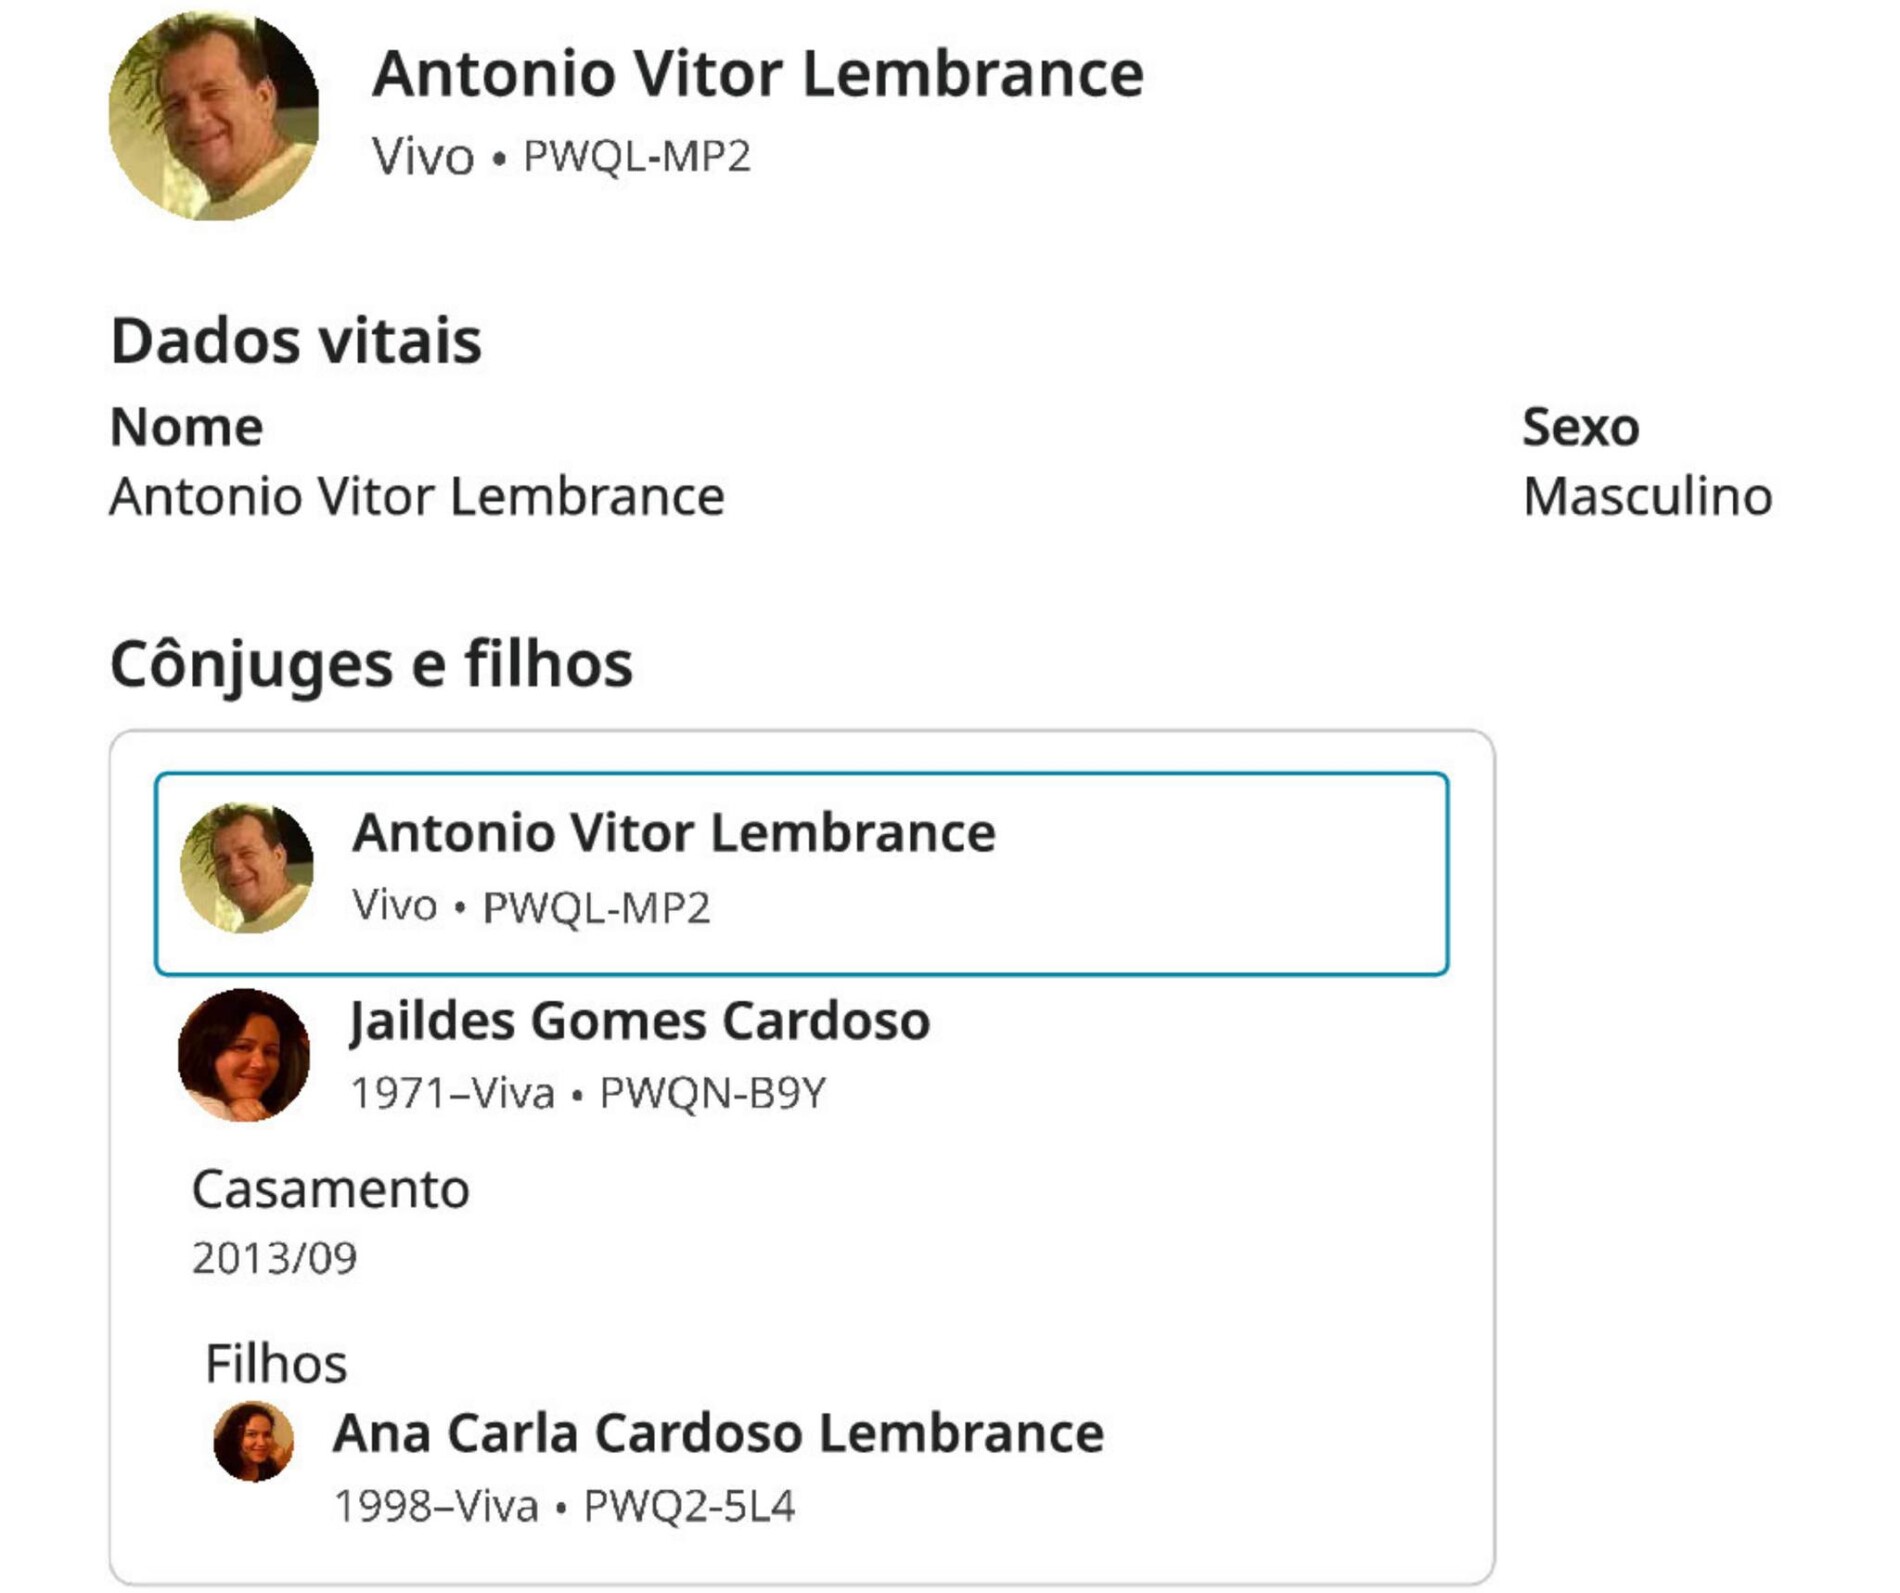Select the Masculino value under Sexo
Viewport: 1900px width, 1593px height.
1647,496
